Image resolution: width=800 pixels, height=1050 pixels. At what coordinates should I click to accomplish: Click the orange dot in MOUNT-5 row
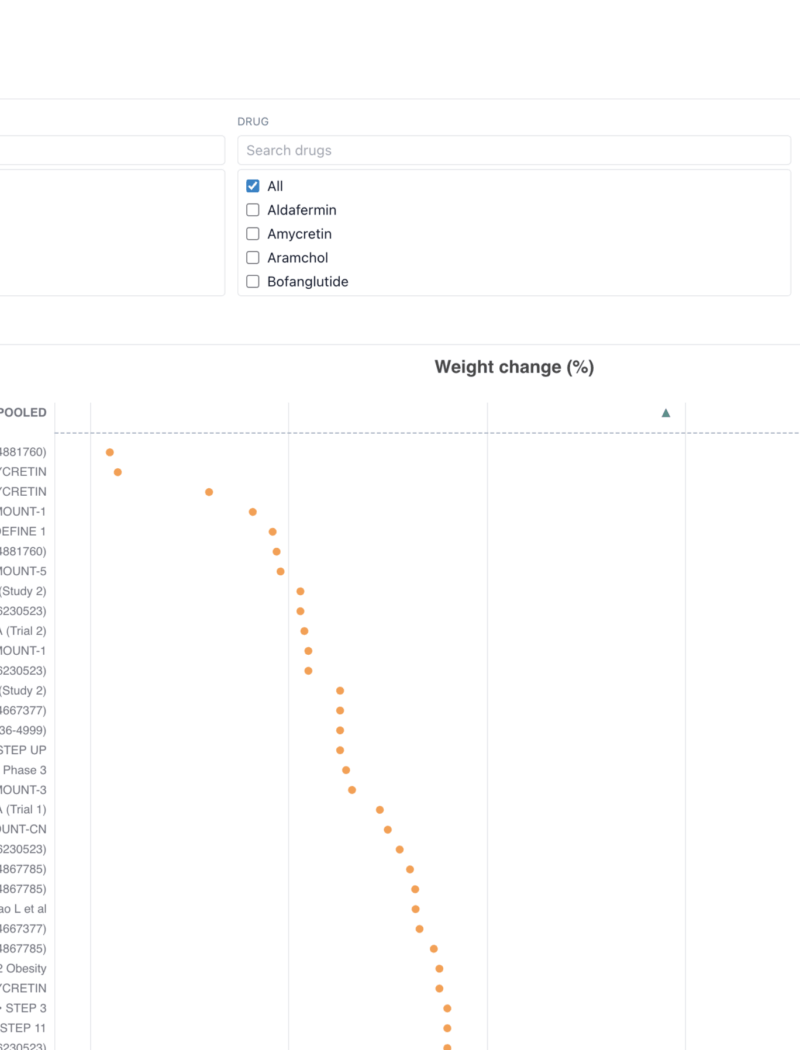coord(280,571)
